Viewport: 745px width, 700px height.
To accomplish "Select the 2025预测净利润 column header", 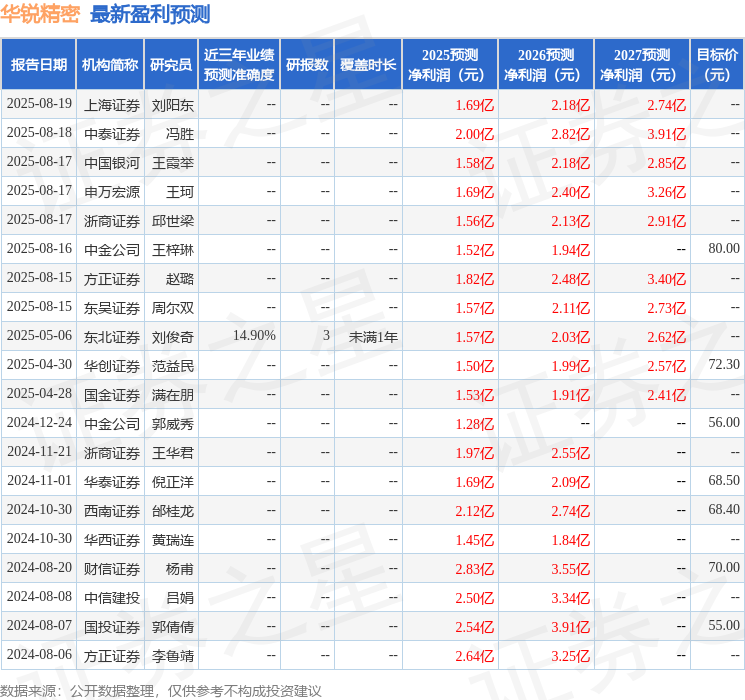I will (450, 65).
